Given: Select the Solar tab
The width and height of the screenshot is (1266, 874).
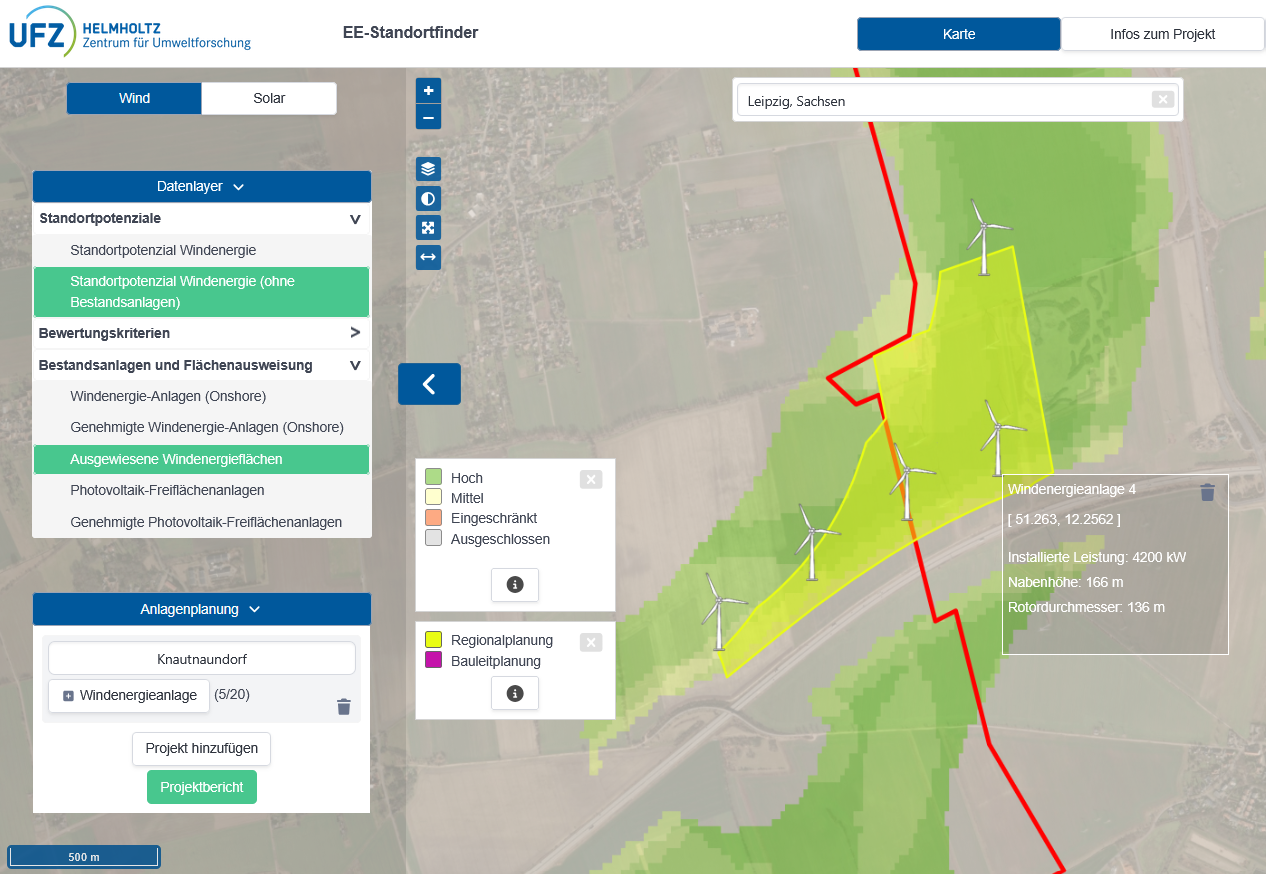Looking at the screenshot, I should pyautogui.click(x=269, y=98).
